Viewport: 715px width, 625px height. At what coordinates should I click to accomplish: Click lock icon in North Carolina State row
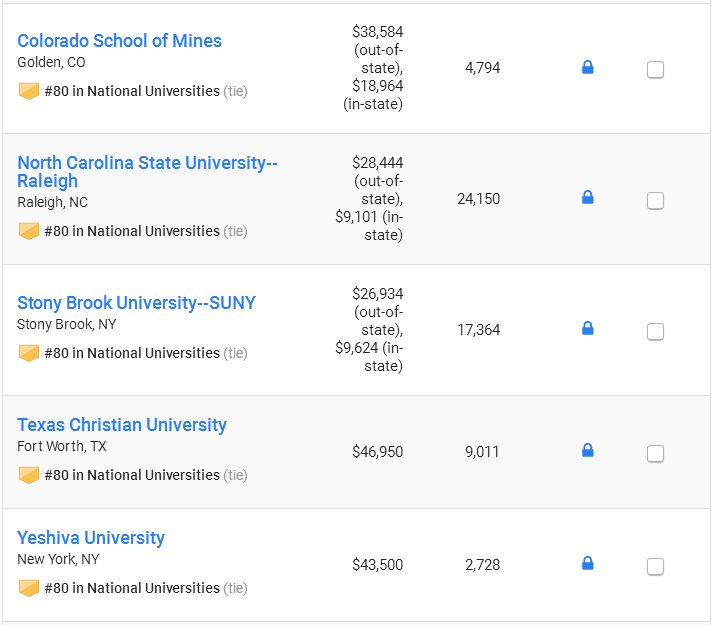588,197
